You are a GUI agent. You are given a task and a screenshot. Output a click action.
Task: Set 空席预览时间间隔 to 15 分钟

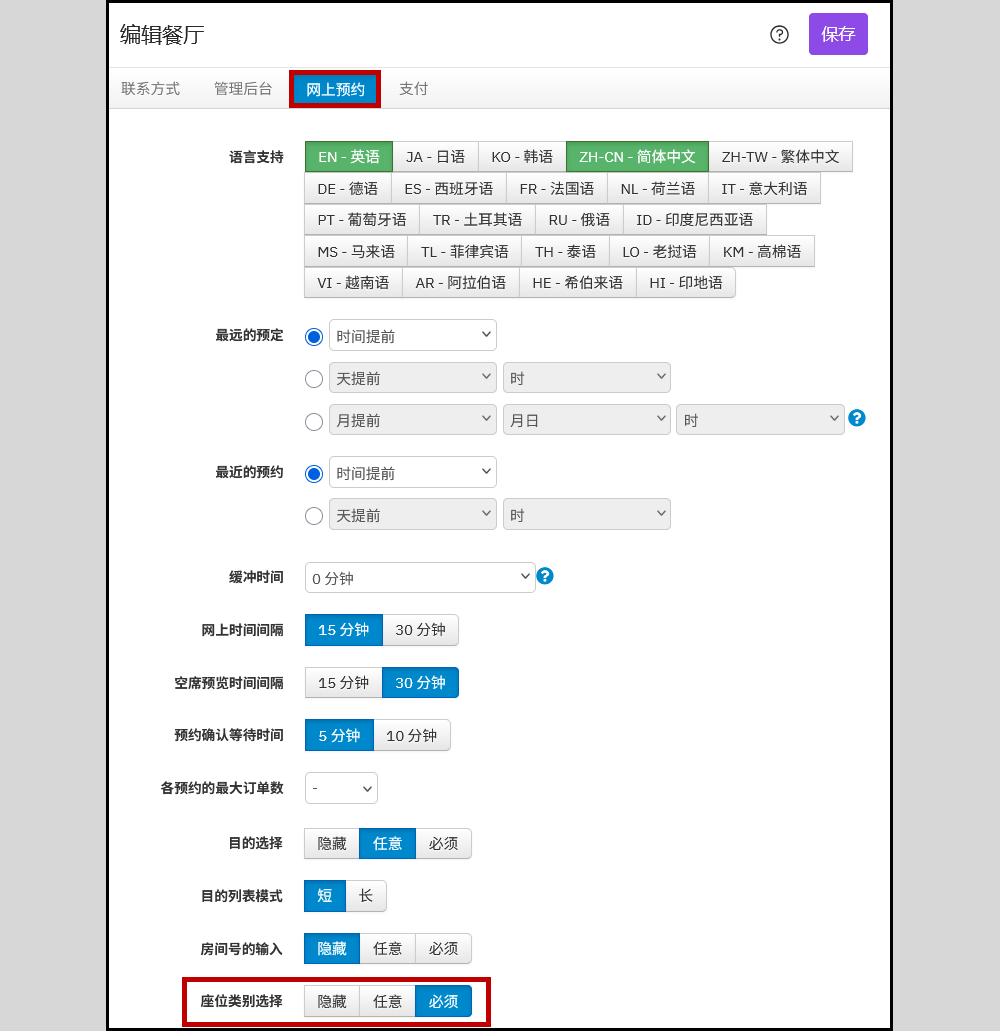pyautogui.click(x=344, y=683)
